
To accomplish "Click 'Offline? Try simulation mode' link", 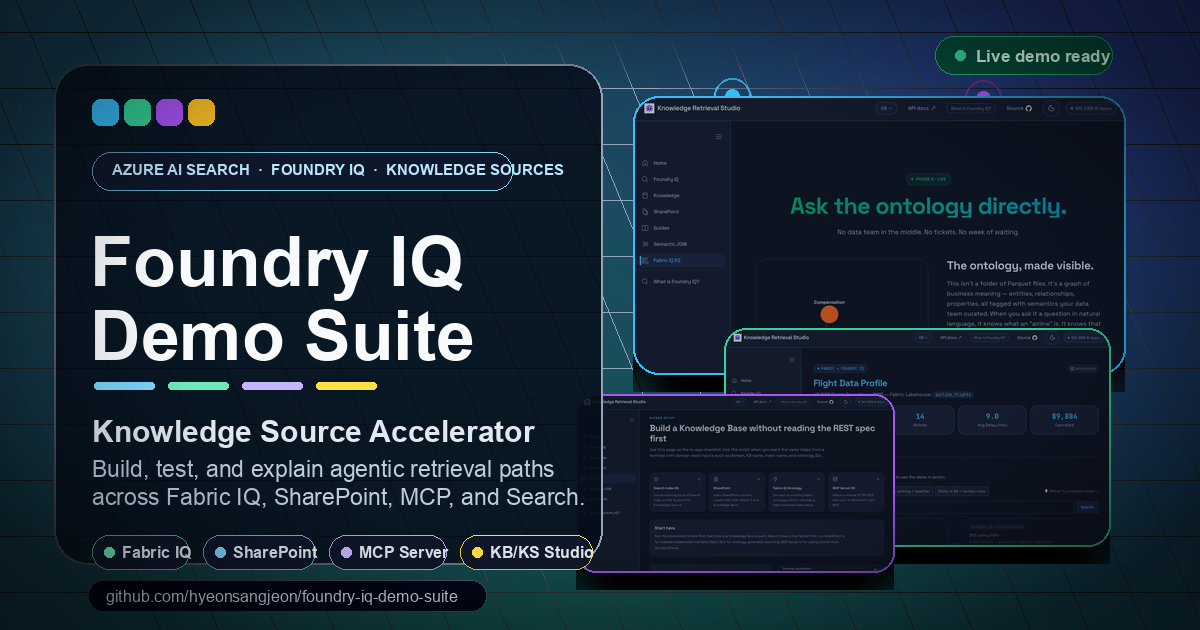I will [1072, 491].
